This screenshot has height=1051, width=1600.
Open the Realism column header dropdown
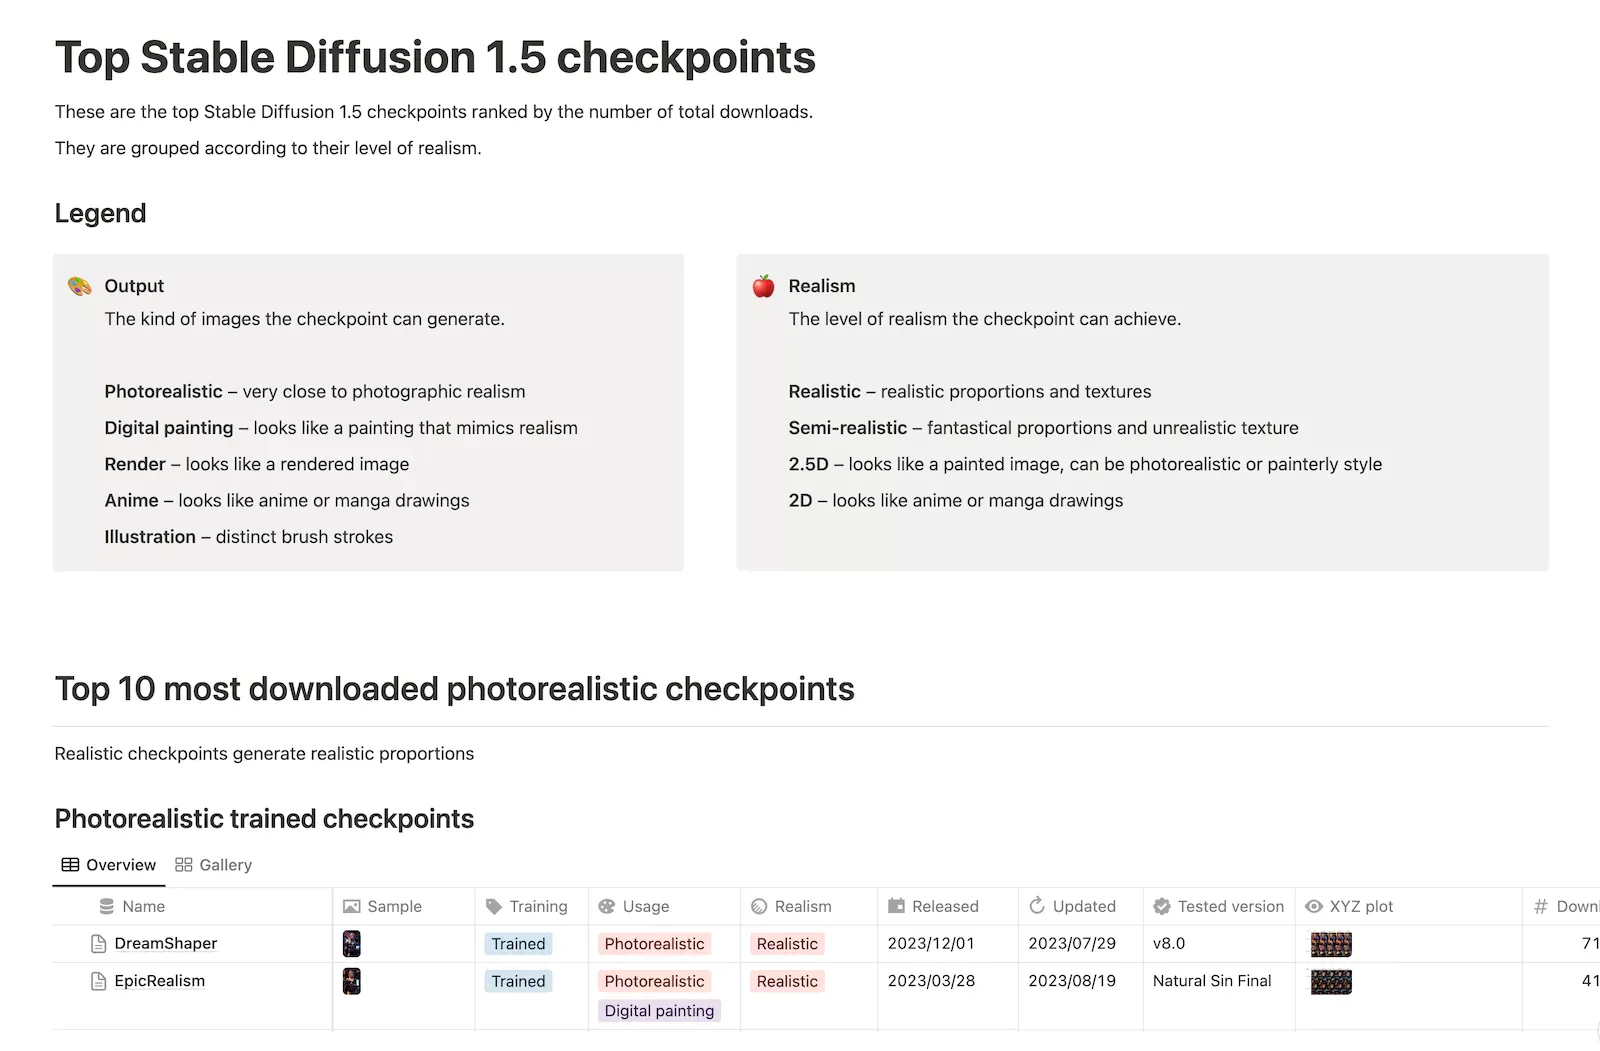point(805,906)
